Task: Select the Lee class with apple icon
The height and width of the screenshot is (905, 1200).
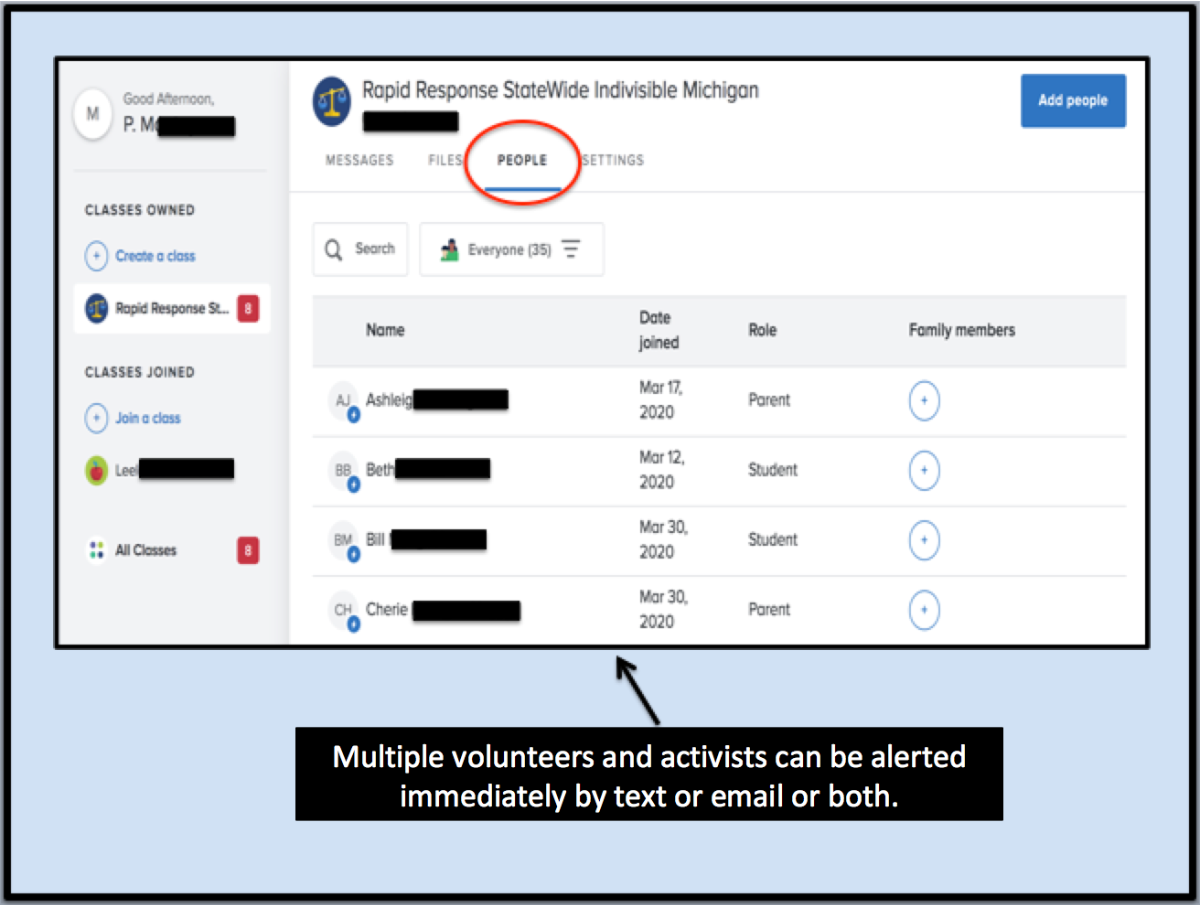Action: click(x=160, y=469)
